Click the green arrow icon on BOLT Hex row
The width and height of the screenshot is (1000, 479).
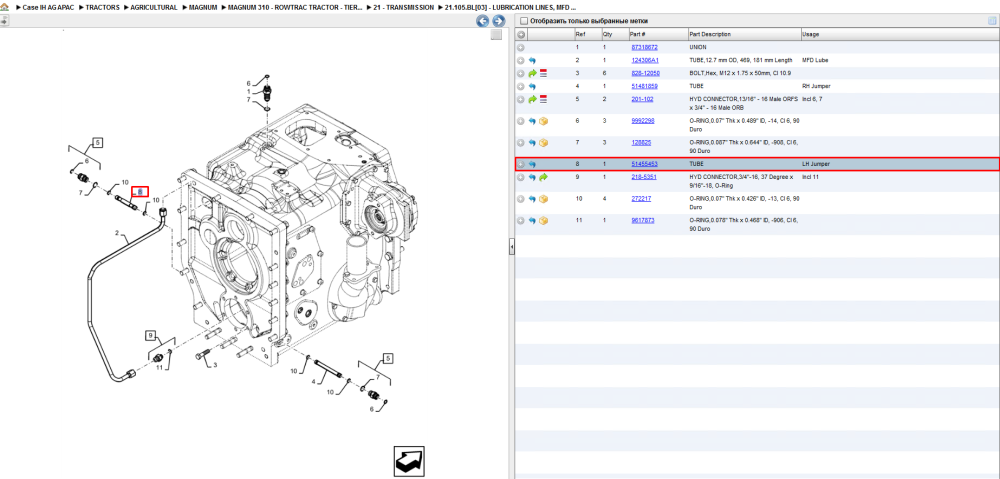coord(533,73)
